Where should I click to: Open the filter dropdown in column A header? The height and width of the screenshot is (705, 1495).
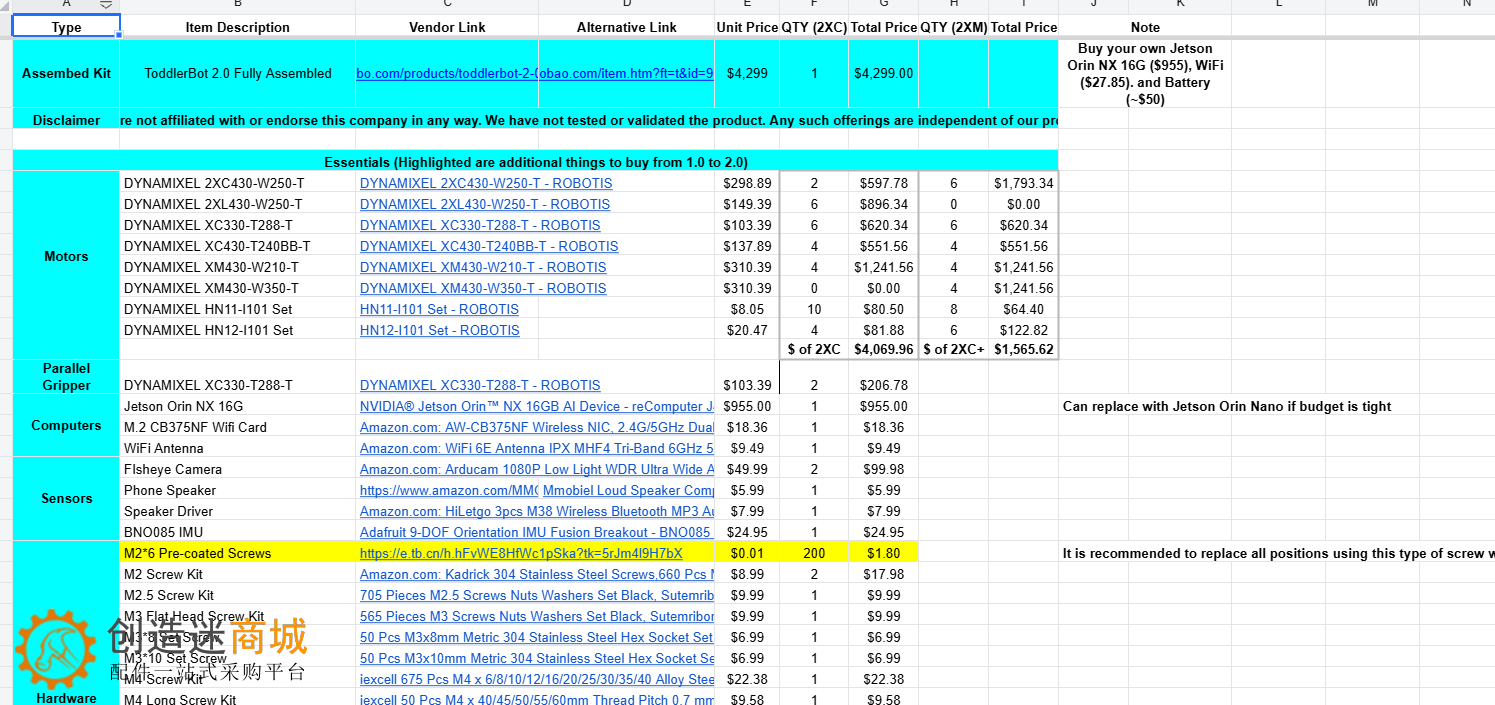(x=105, y=5)
